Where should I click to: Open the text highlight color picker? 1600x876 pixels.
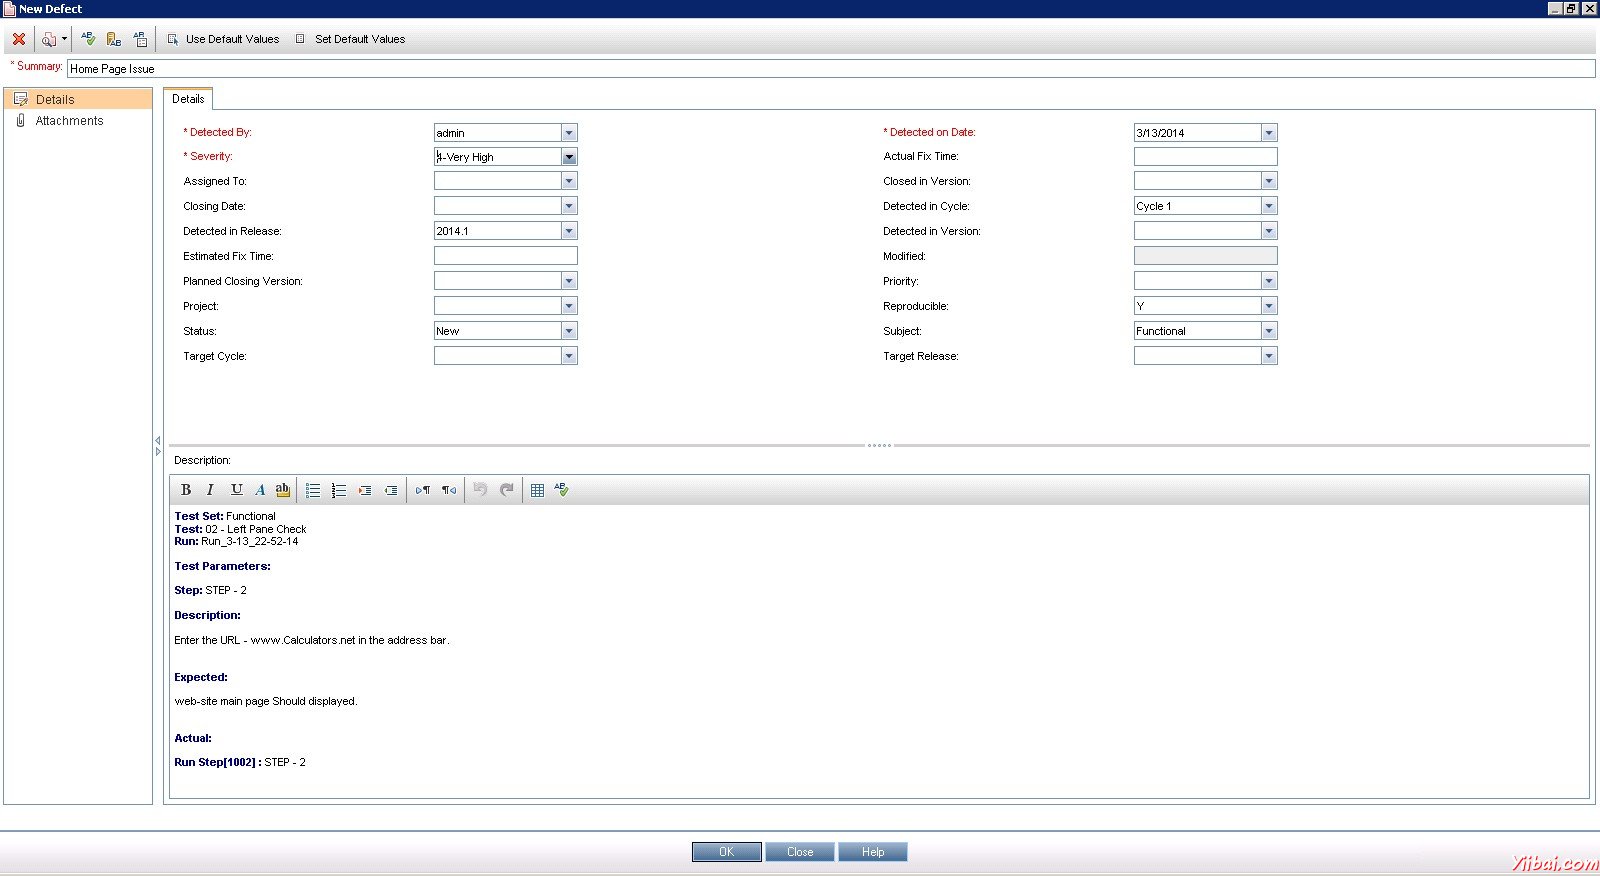(x=283, y=490)
